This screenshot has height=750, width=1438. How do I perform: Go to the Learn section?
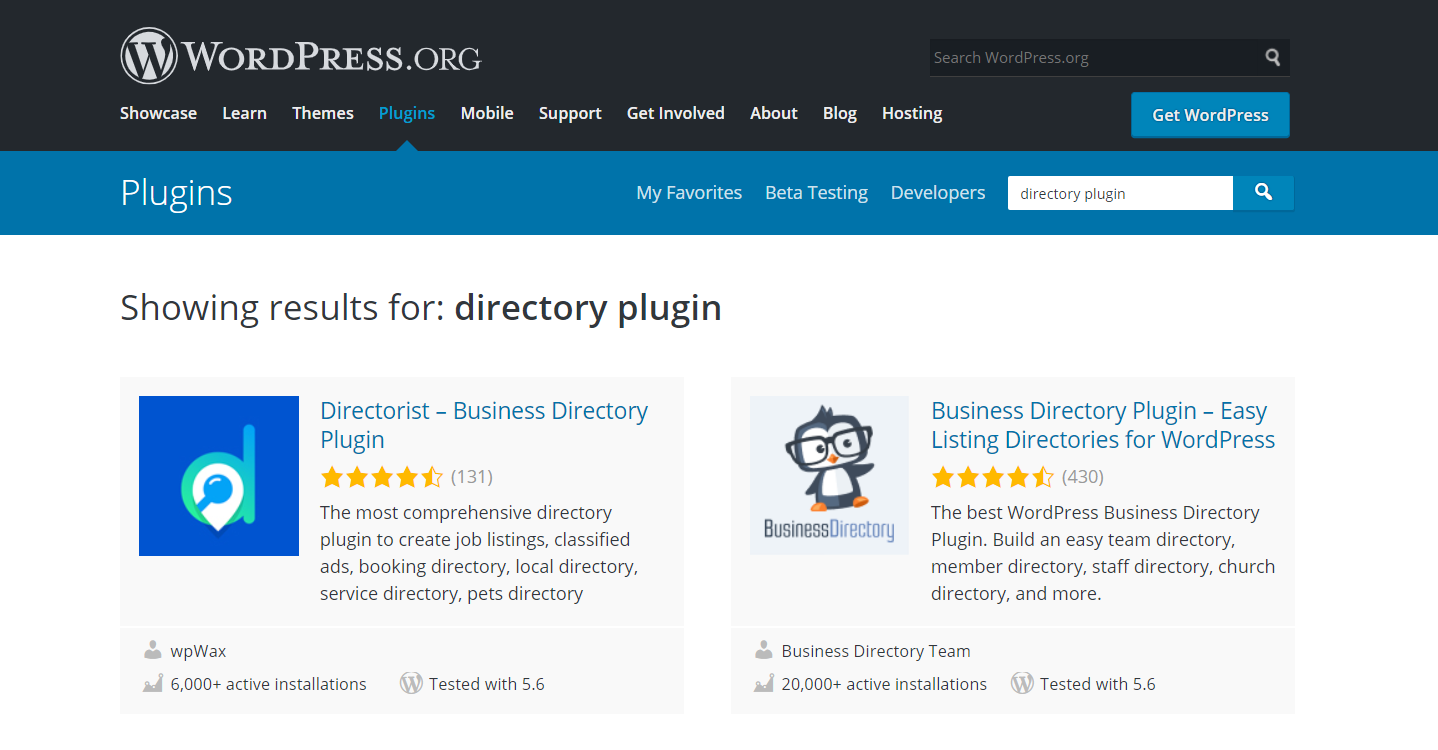point(244,113)
